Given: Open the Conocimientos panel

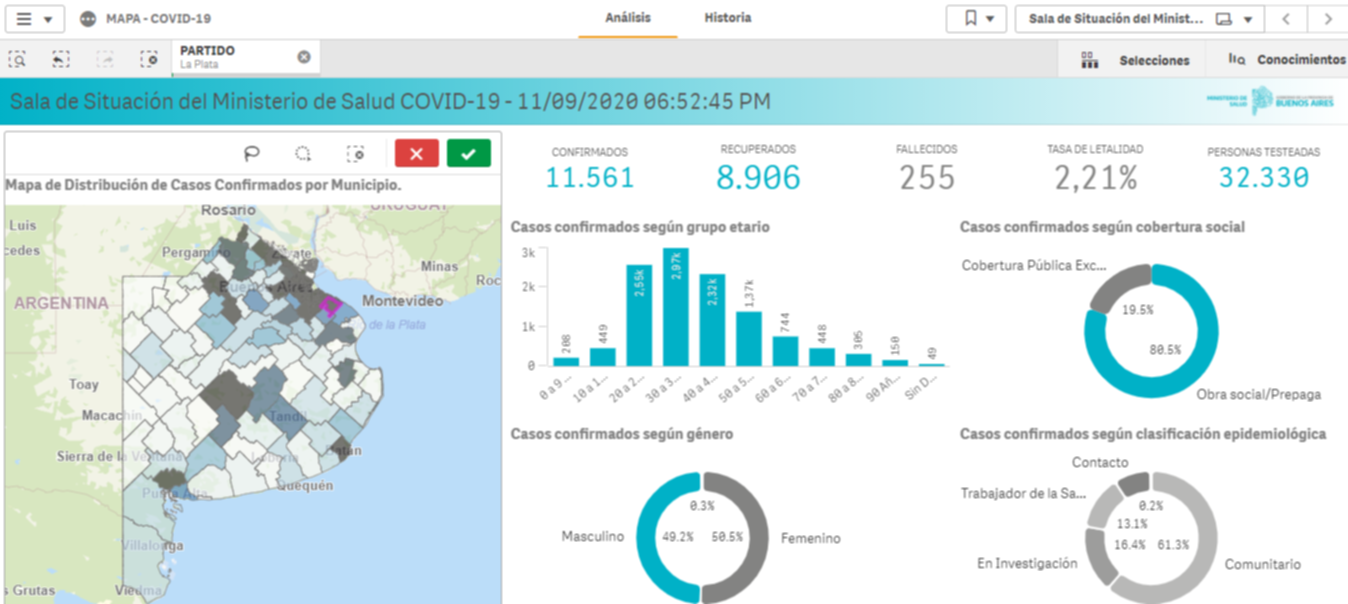Looking at the screenshot, I should coord(1286,60).
